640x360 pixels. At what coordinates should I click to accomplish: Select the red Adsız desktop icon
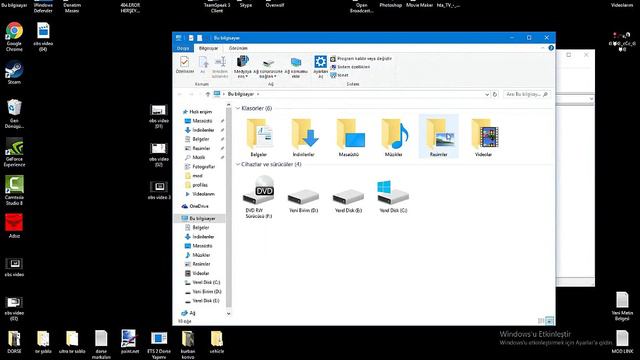pyautogui.click(x=14, y=226)
